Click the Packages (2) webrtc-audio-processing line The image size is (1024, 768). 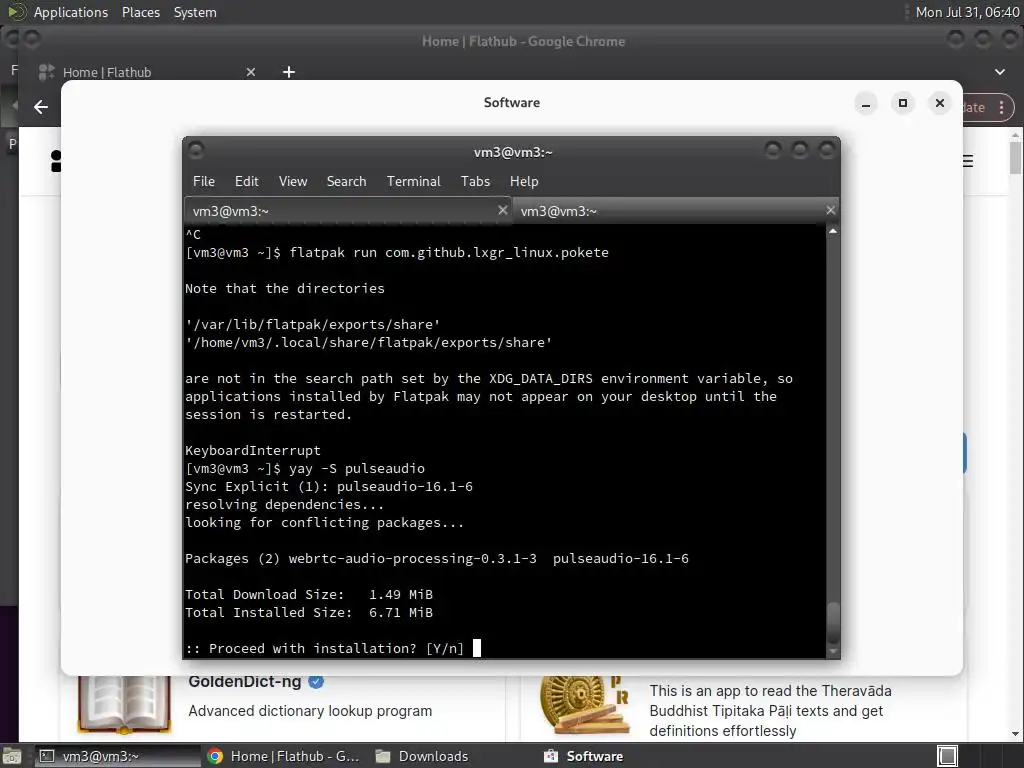coord(437,558)
